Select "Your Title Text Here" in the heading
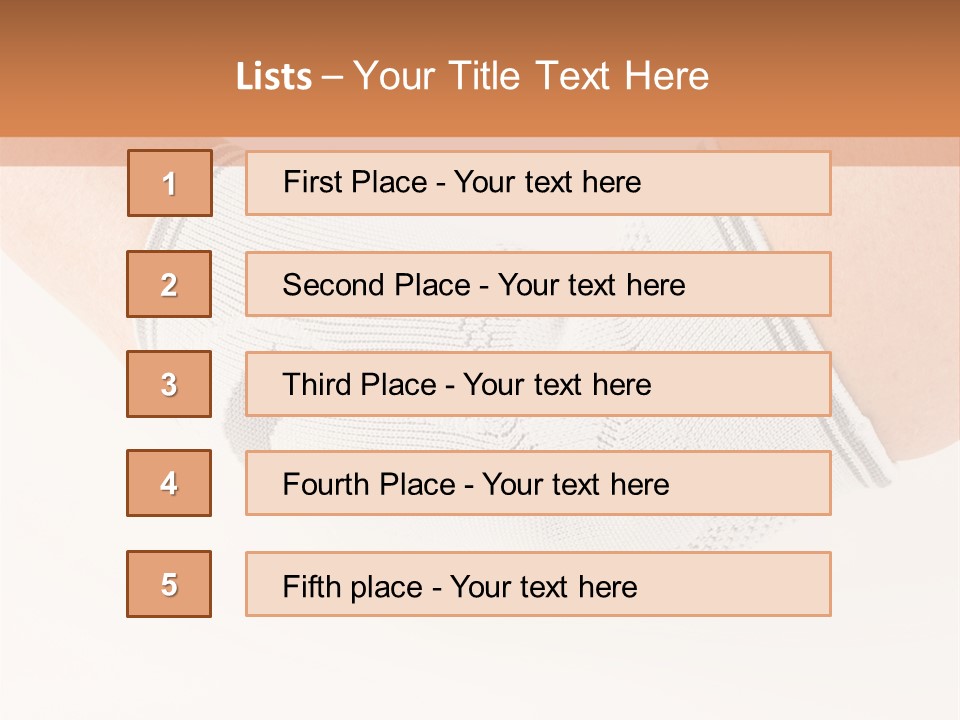 click(x=531, y=76)
